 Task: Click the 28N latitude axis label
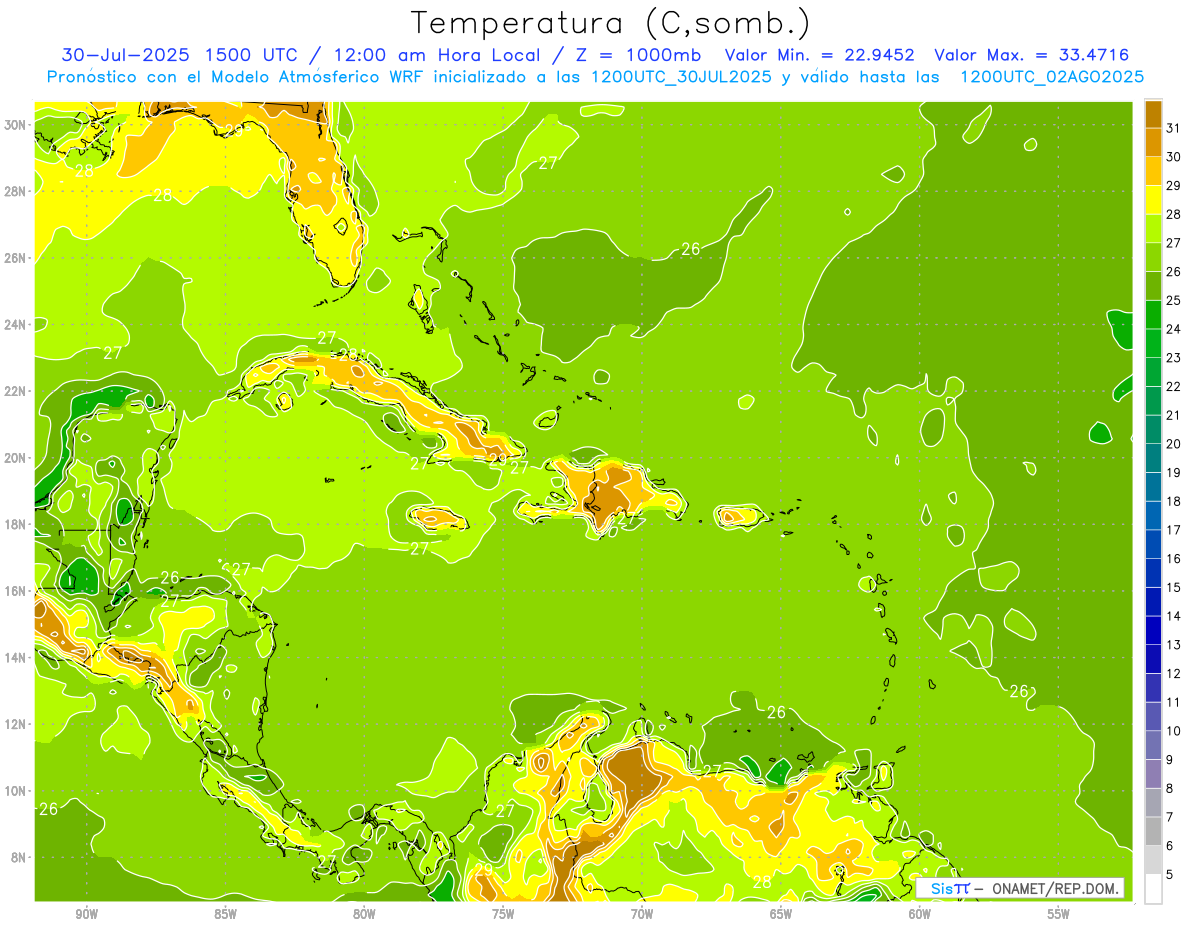16,191
